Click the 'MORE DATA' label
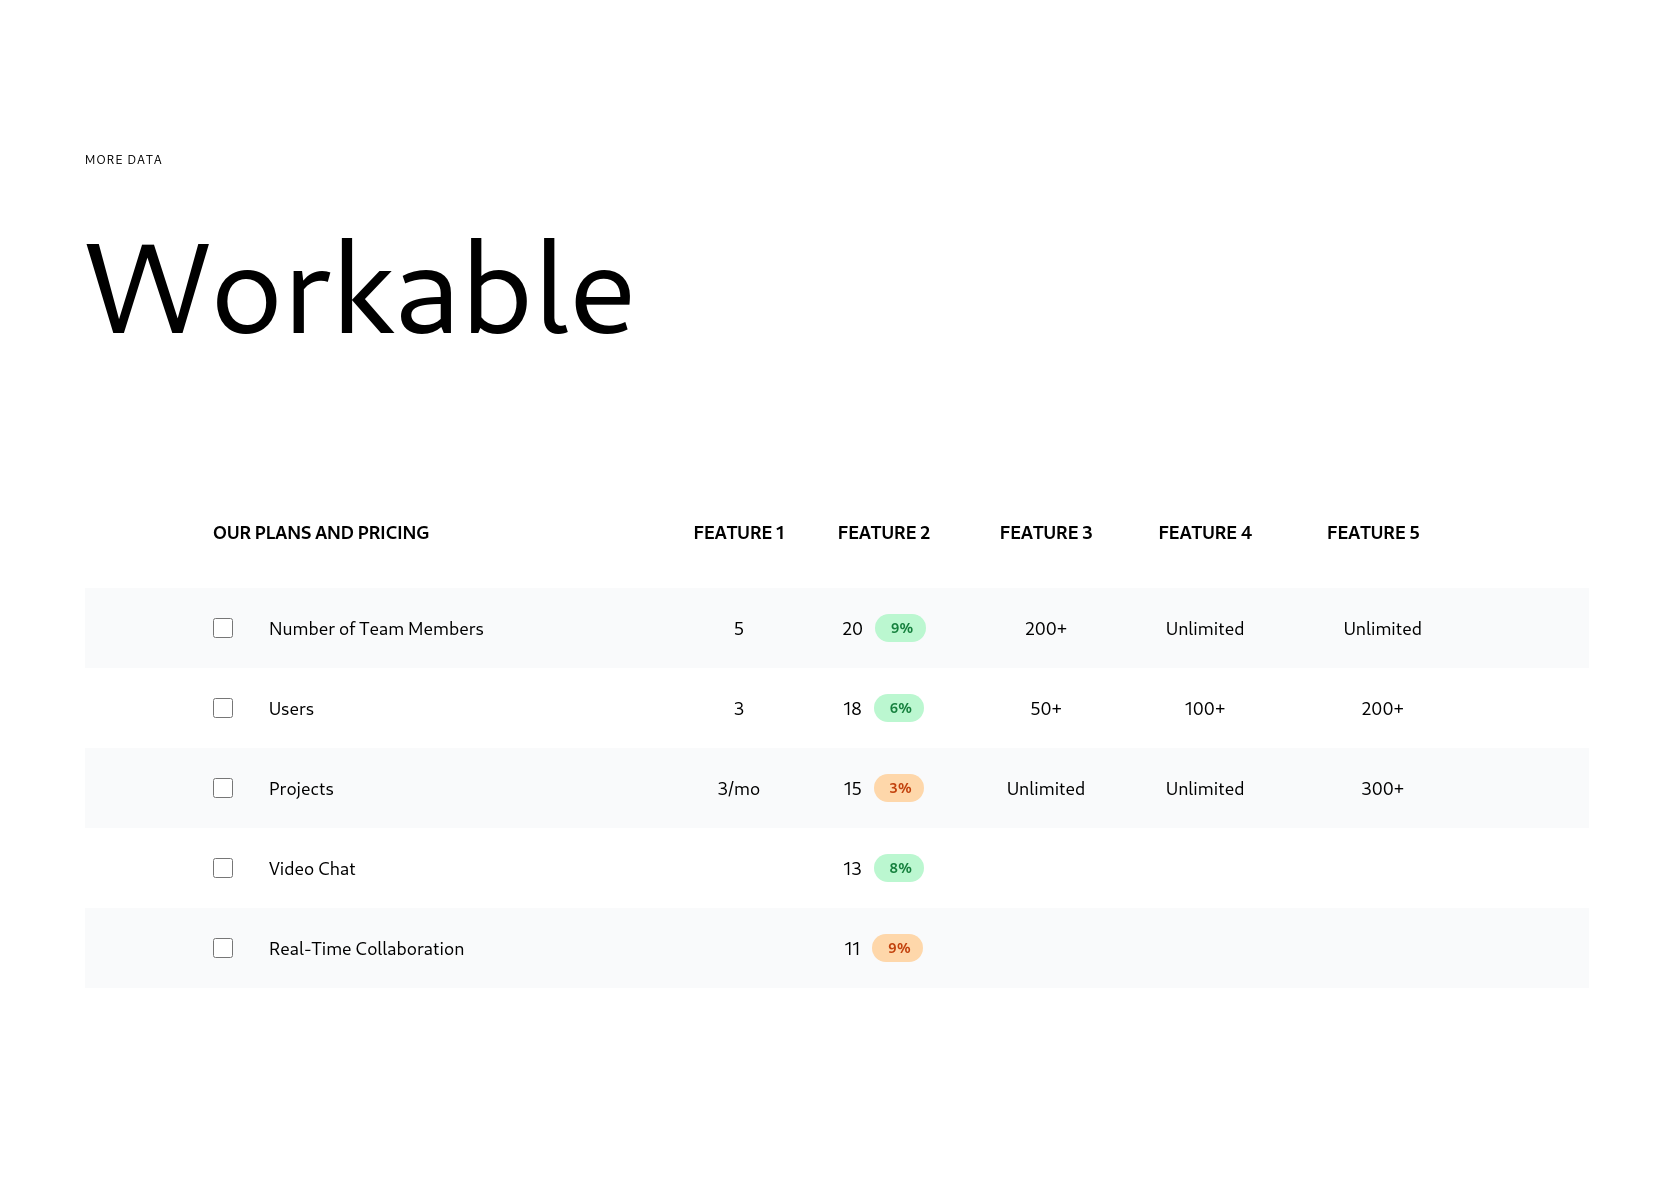Image resolution: width=1673 pixels, height=1178 pixels. (123, 160)
